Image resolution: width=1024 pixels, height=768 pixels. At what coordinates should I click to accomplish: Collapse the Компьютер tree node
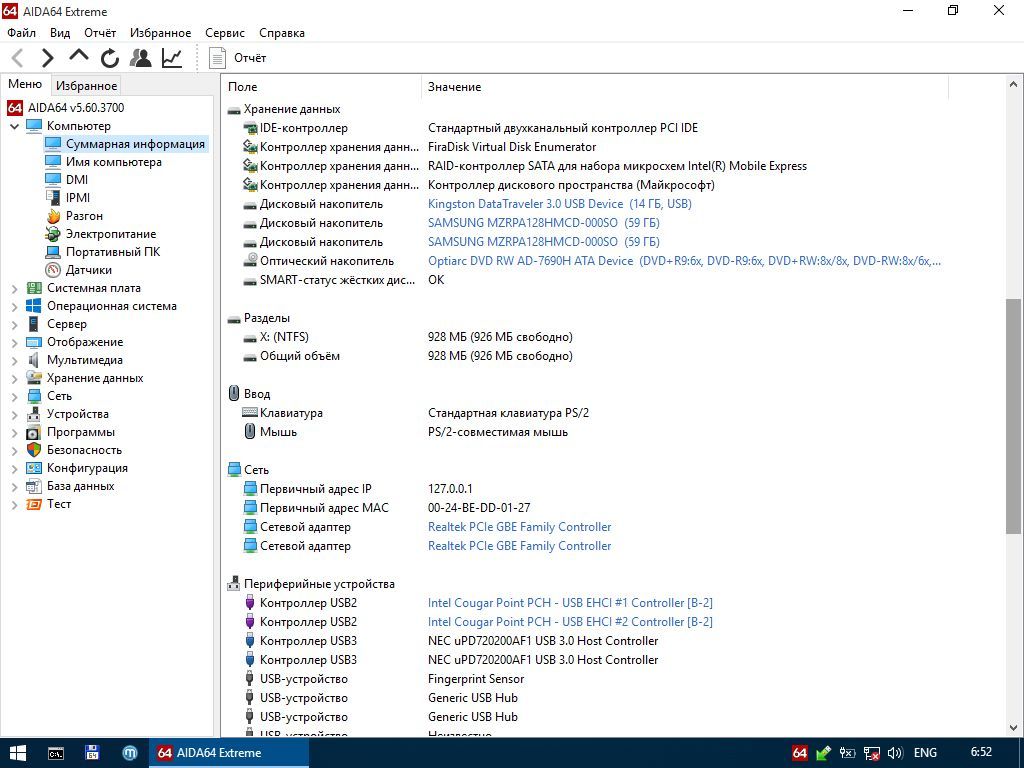14,126
